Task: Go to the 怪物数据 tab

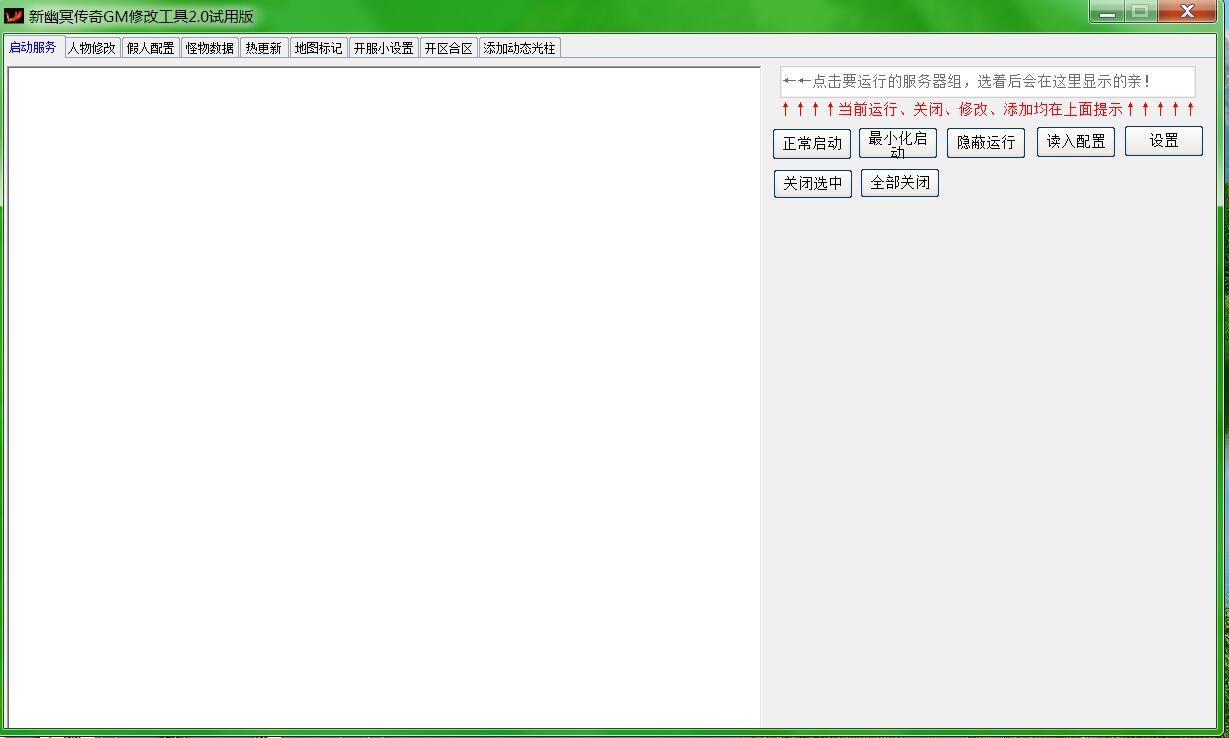Action: pyautogui.click(x=210, y=48)
